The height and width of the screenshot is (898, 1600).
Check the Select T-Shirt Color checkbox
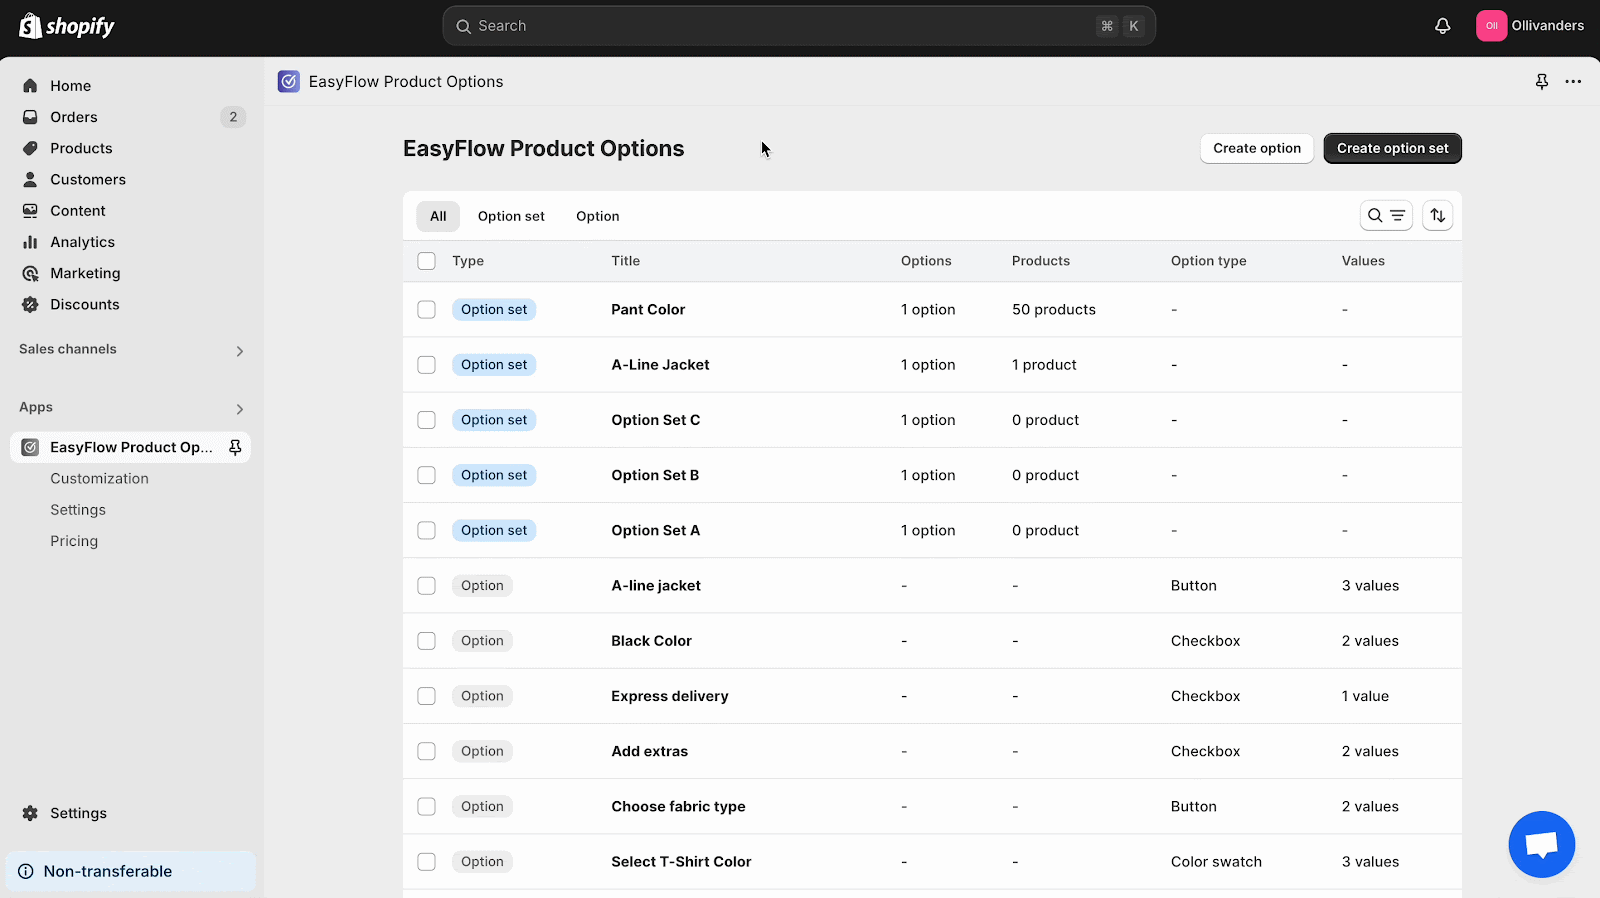coord(427,862)
